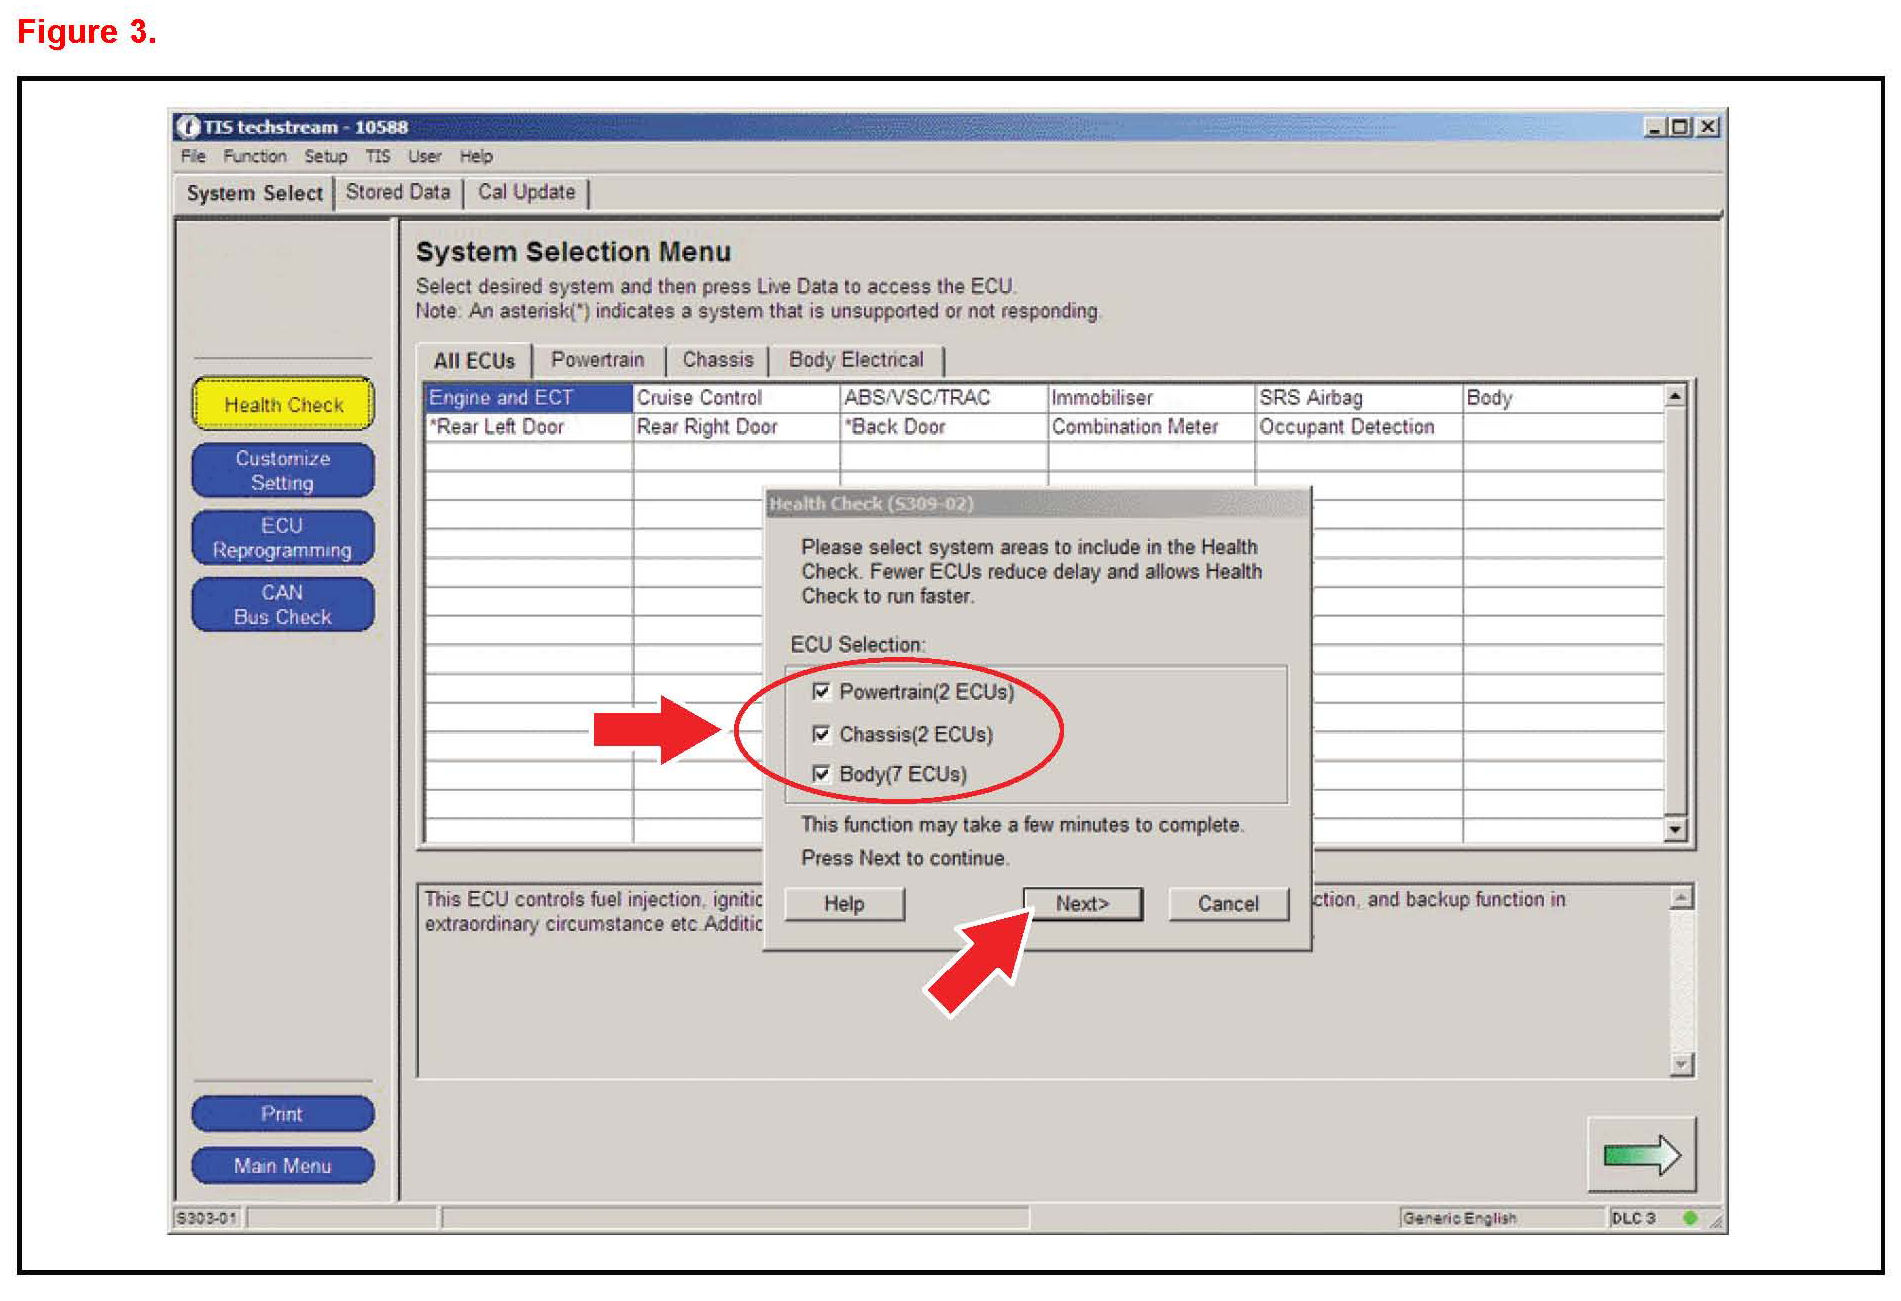Image resolution: width=1901 pixels, height=1301 pixels.
Task: Click the TIS techstream icon in the title bar
Action: [188, 127]
